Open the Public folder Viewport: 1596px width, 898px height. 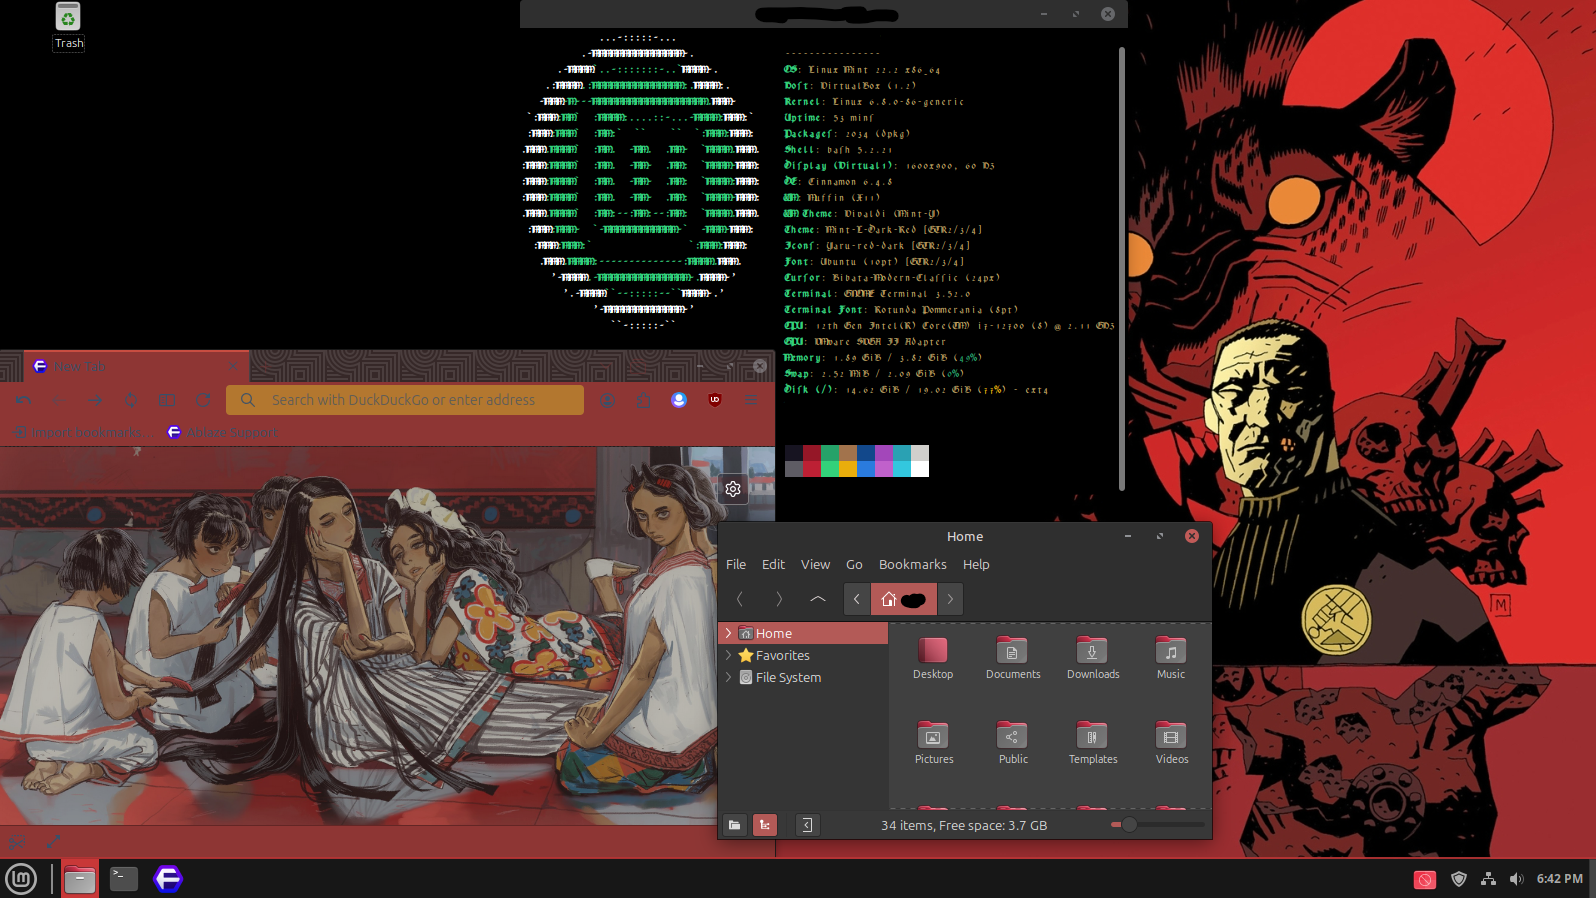pyautogui.click(x=1013, y=743)
